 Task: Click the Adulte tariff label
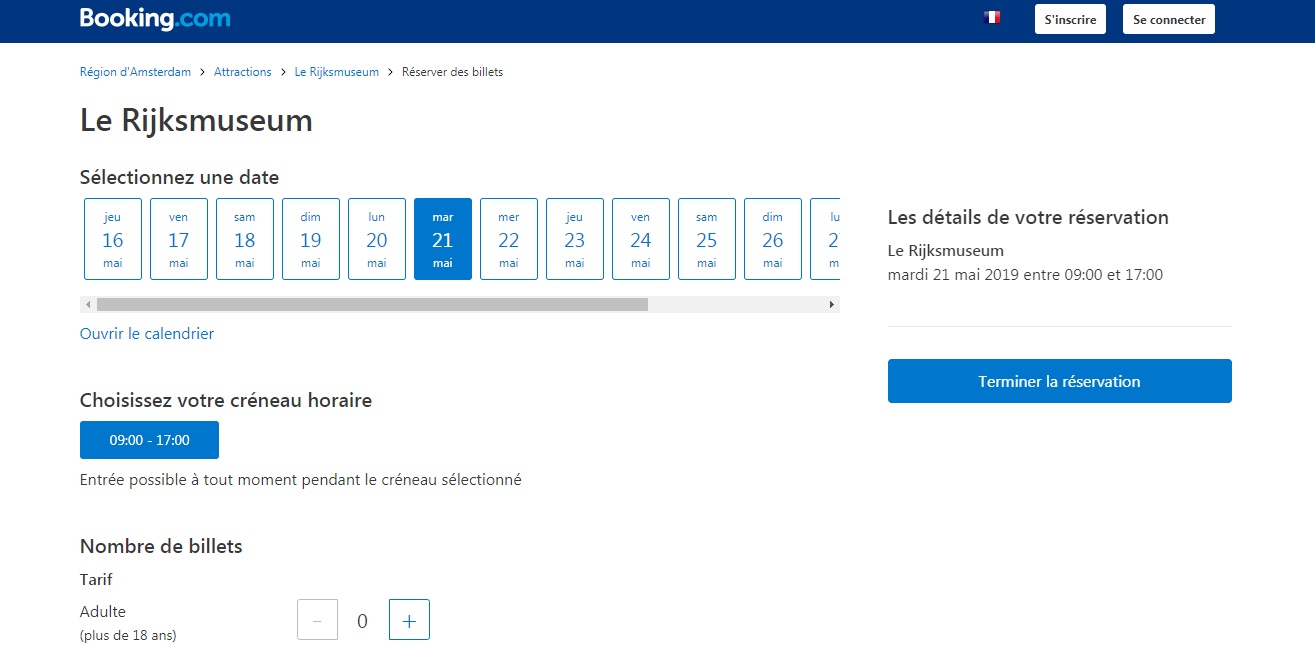103,612
